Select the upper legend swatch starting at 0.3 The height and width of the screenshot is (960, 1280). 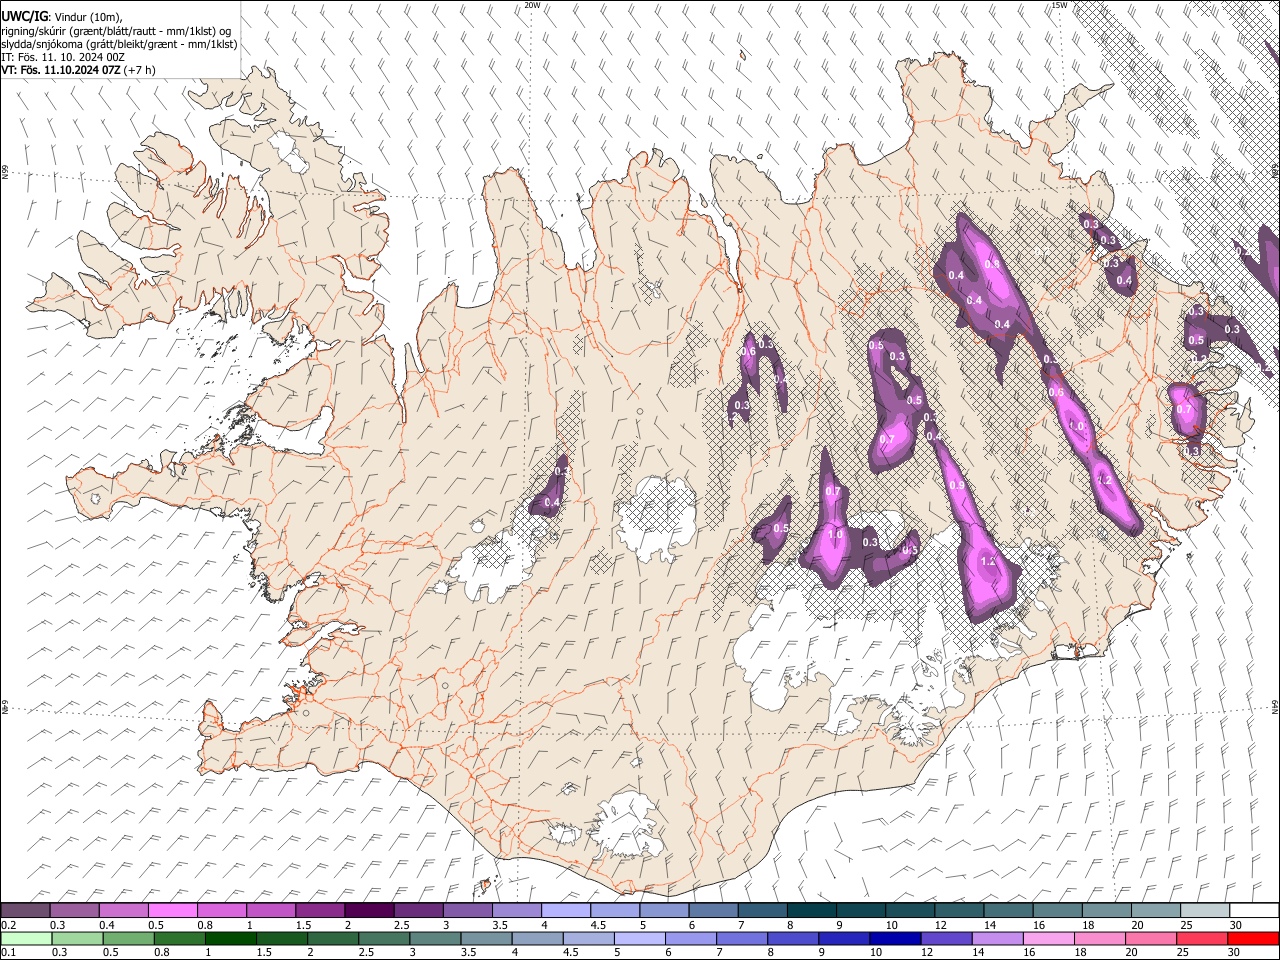[x=74, y=910]
